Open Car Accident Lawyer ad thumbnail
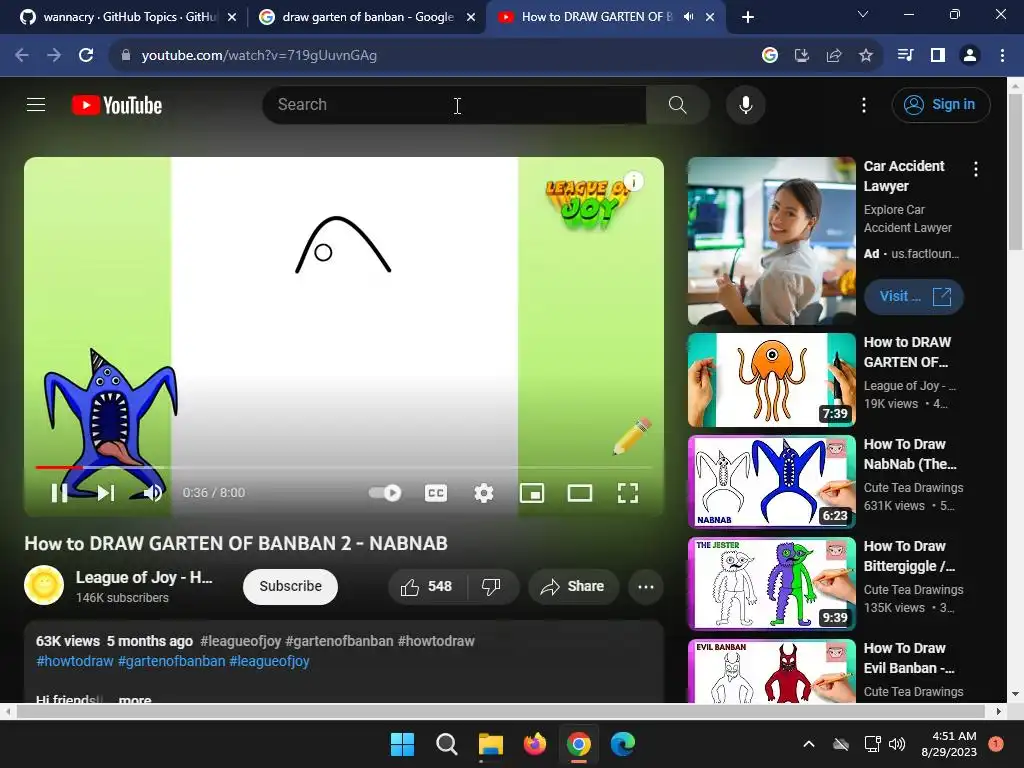 [x=771, y=241]
